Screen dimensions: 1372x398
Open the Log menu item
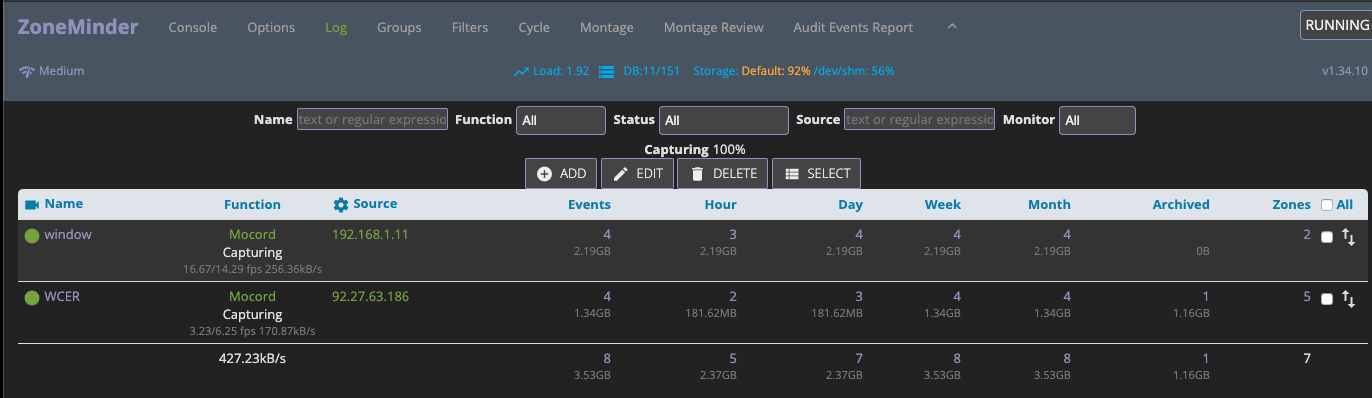pyautogui.click(x=336, y=27)
